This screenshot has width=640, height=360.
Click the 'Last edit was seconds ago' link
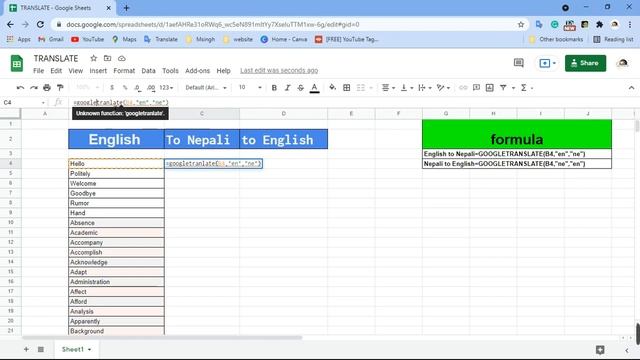pyautogui.click(x=279, y=71)
